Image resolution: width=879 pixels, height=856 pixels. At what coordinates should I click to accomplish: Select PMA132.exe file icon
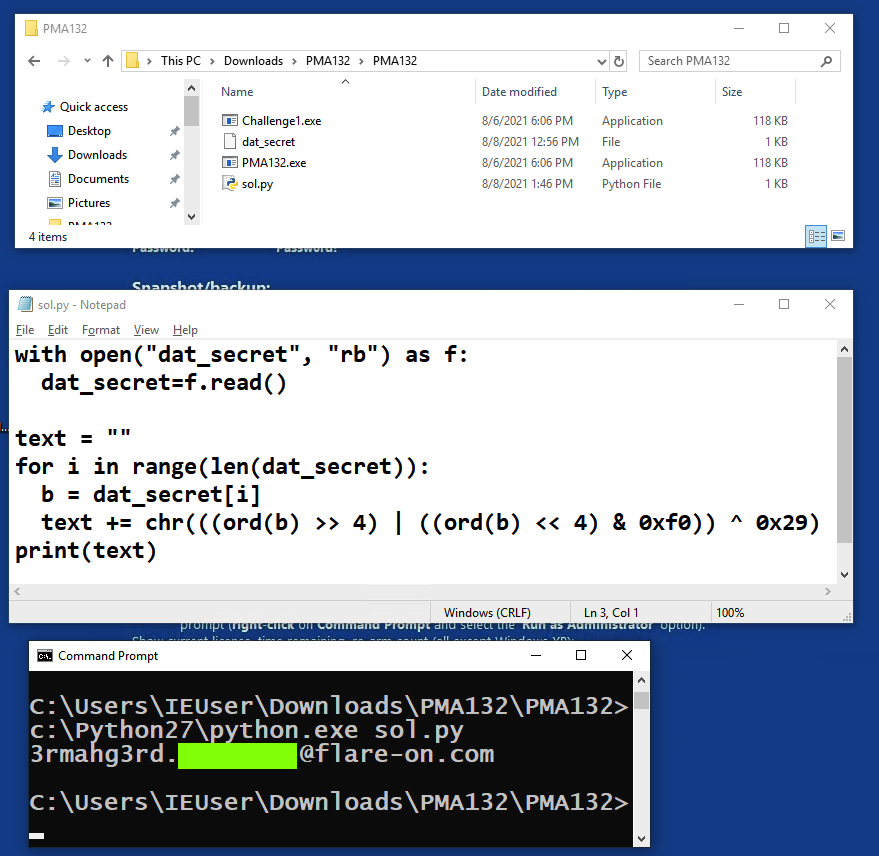click(x=230, y=163)
